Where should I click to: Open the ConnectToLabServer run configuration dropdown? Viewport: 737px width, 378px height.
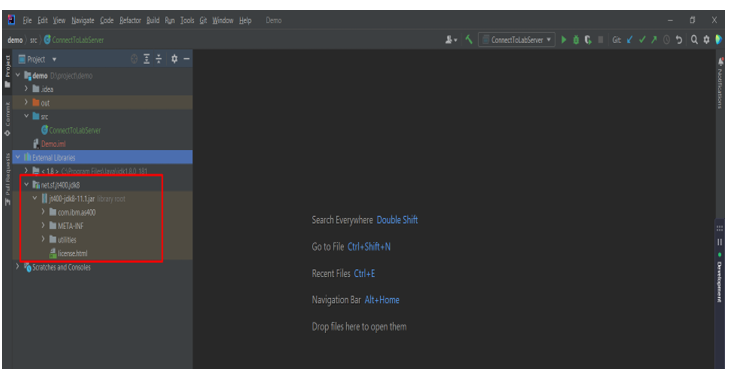pyautogui.click(x=517, y=40)
